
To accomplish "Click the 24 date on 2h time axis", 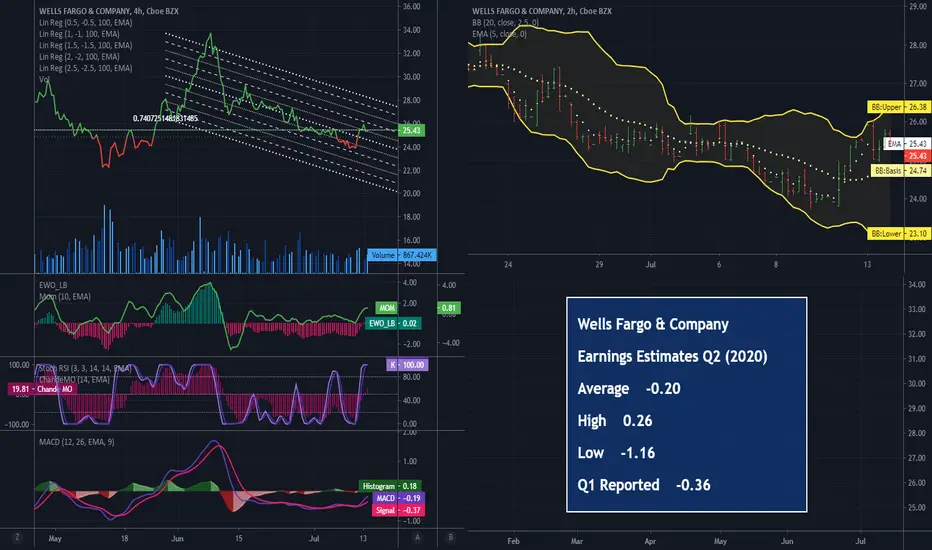I will coord(508,264).
